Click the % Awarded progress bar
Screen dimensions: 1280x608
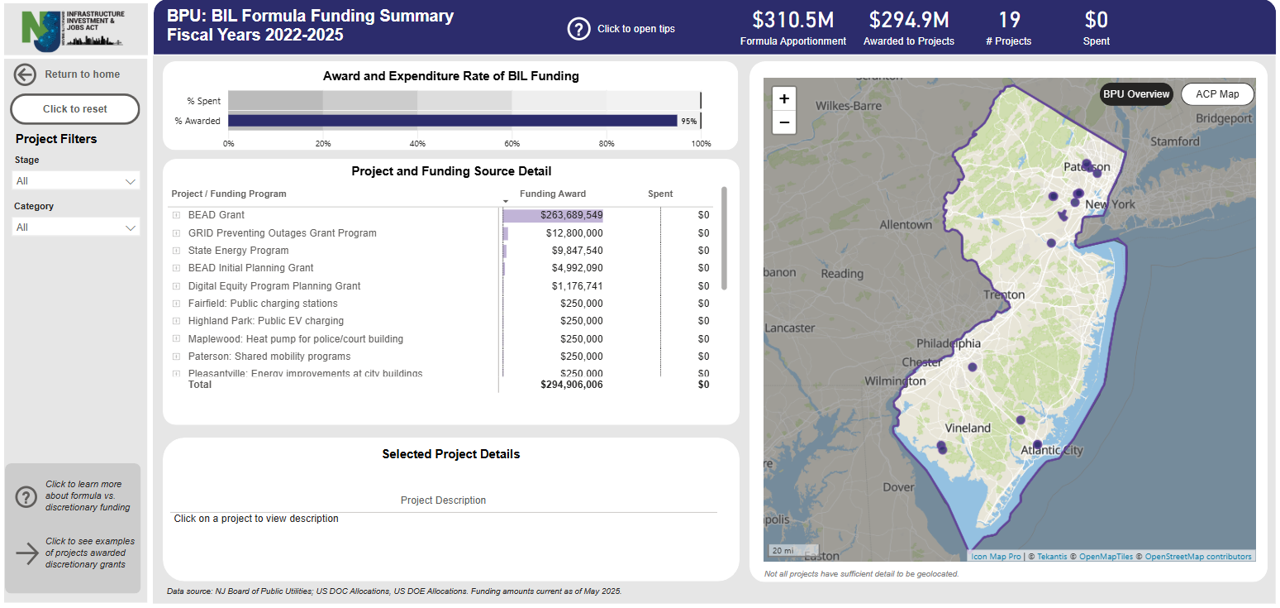(452, 121)
